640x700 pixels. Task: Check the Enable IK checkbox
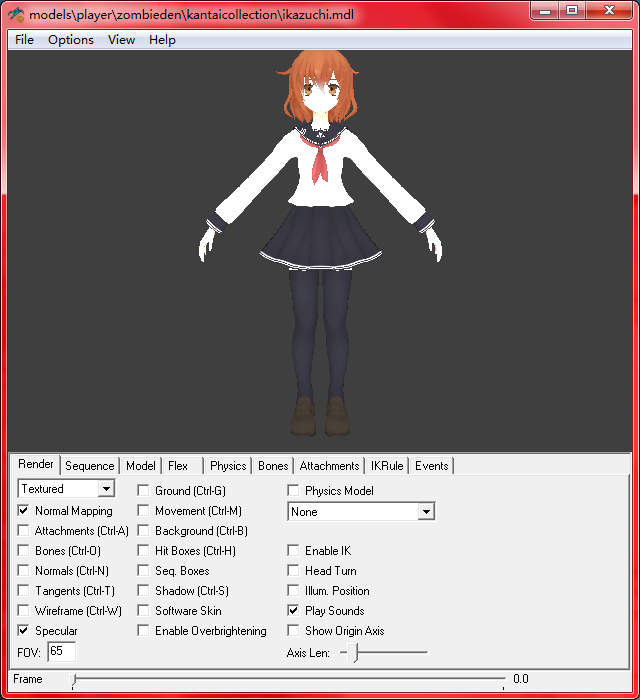[x=293, y=550]
